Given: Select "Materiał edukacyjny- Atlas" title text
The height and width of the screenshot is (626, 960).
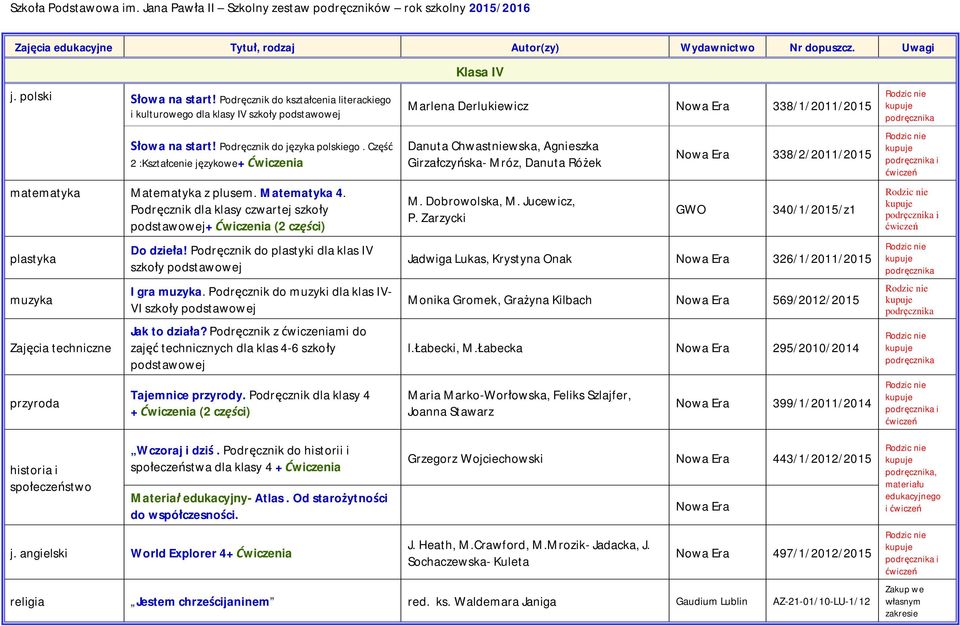Looking at the screenshot, I should click(207, 498).
